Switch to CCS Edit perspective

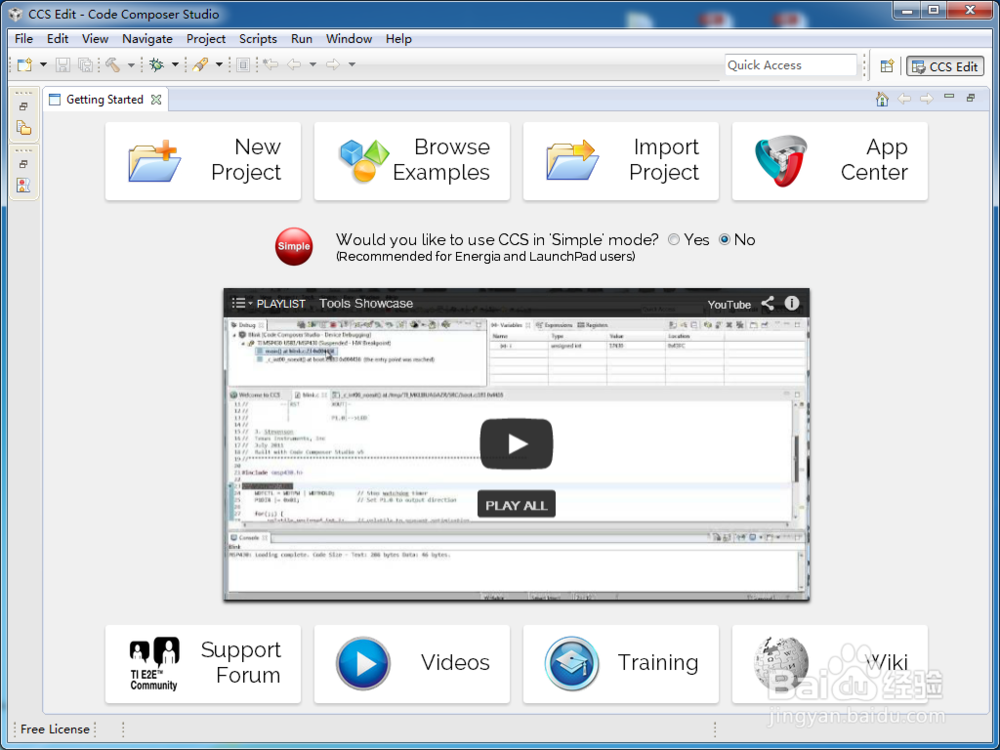coord(945,66)
